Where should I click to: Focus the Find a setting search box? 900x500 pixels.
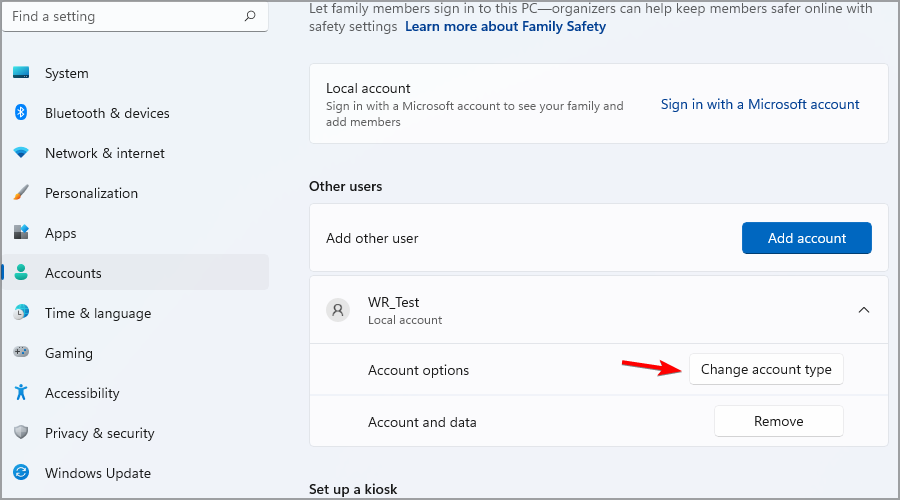click(x=120, y=17)
